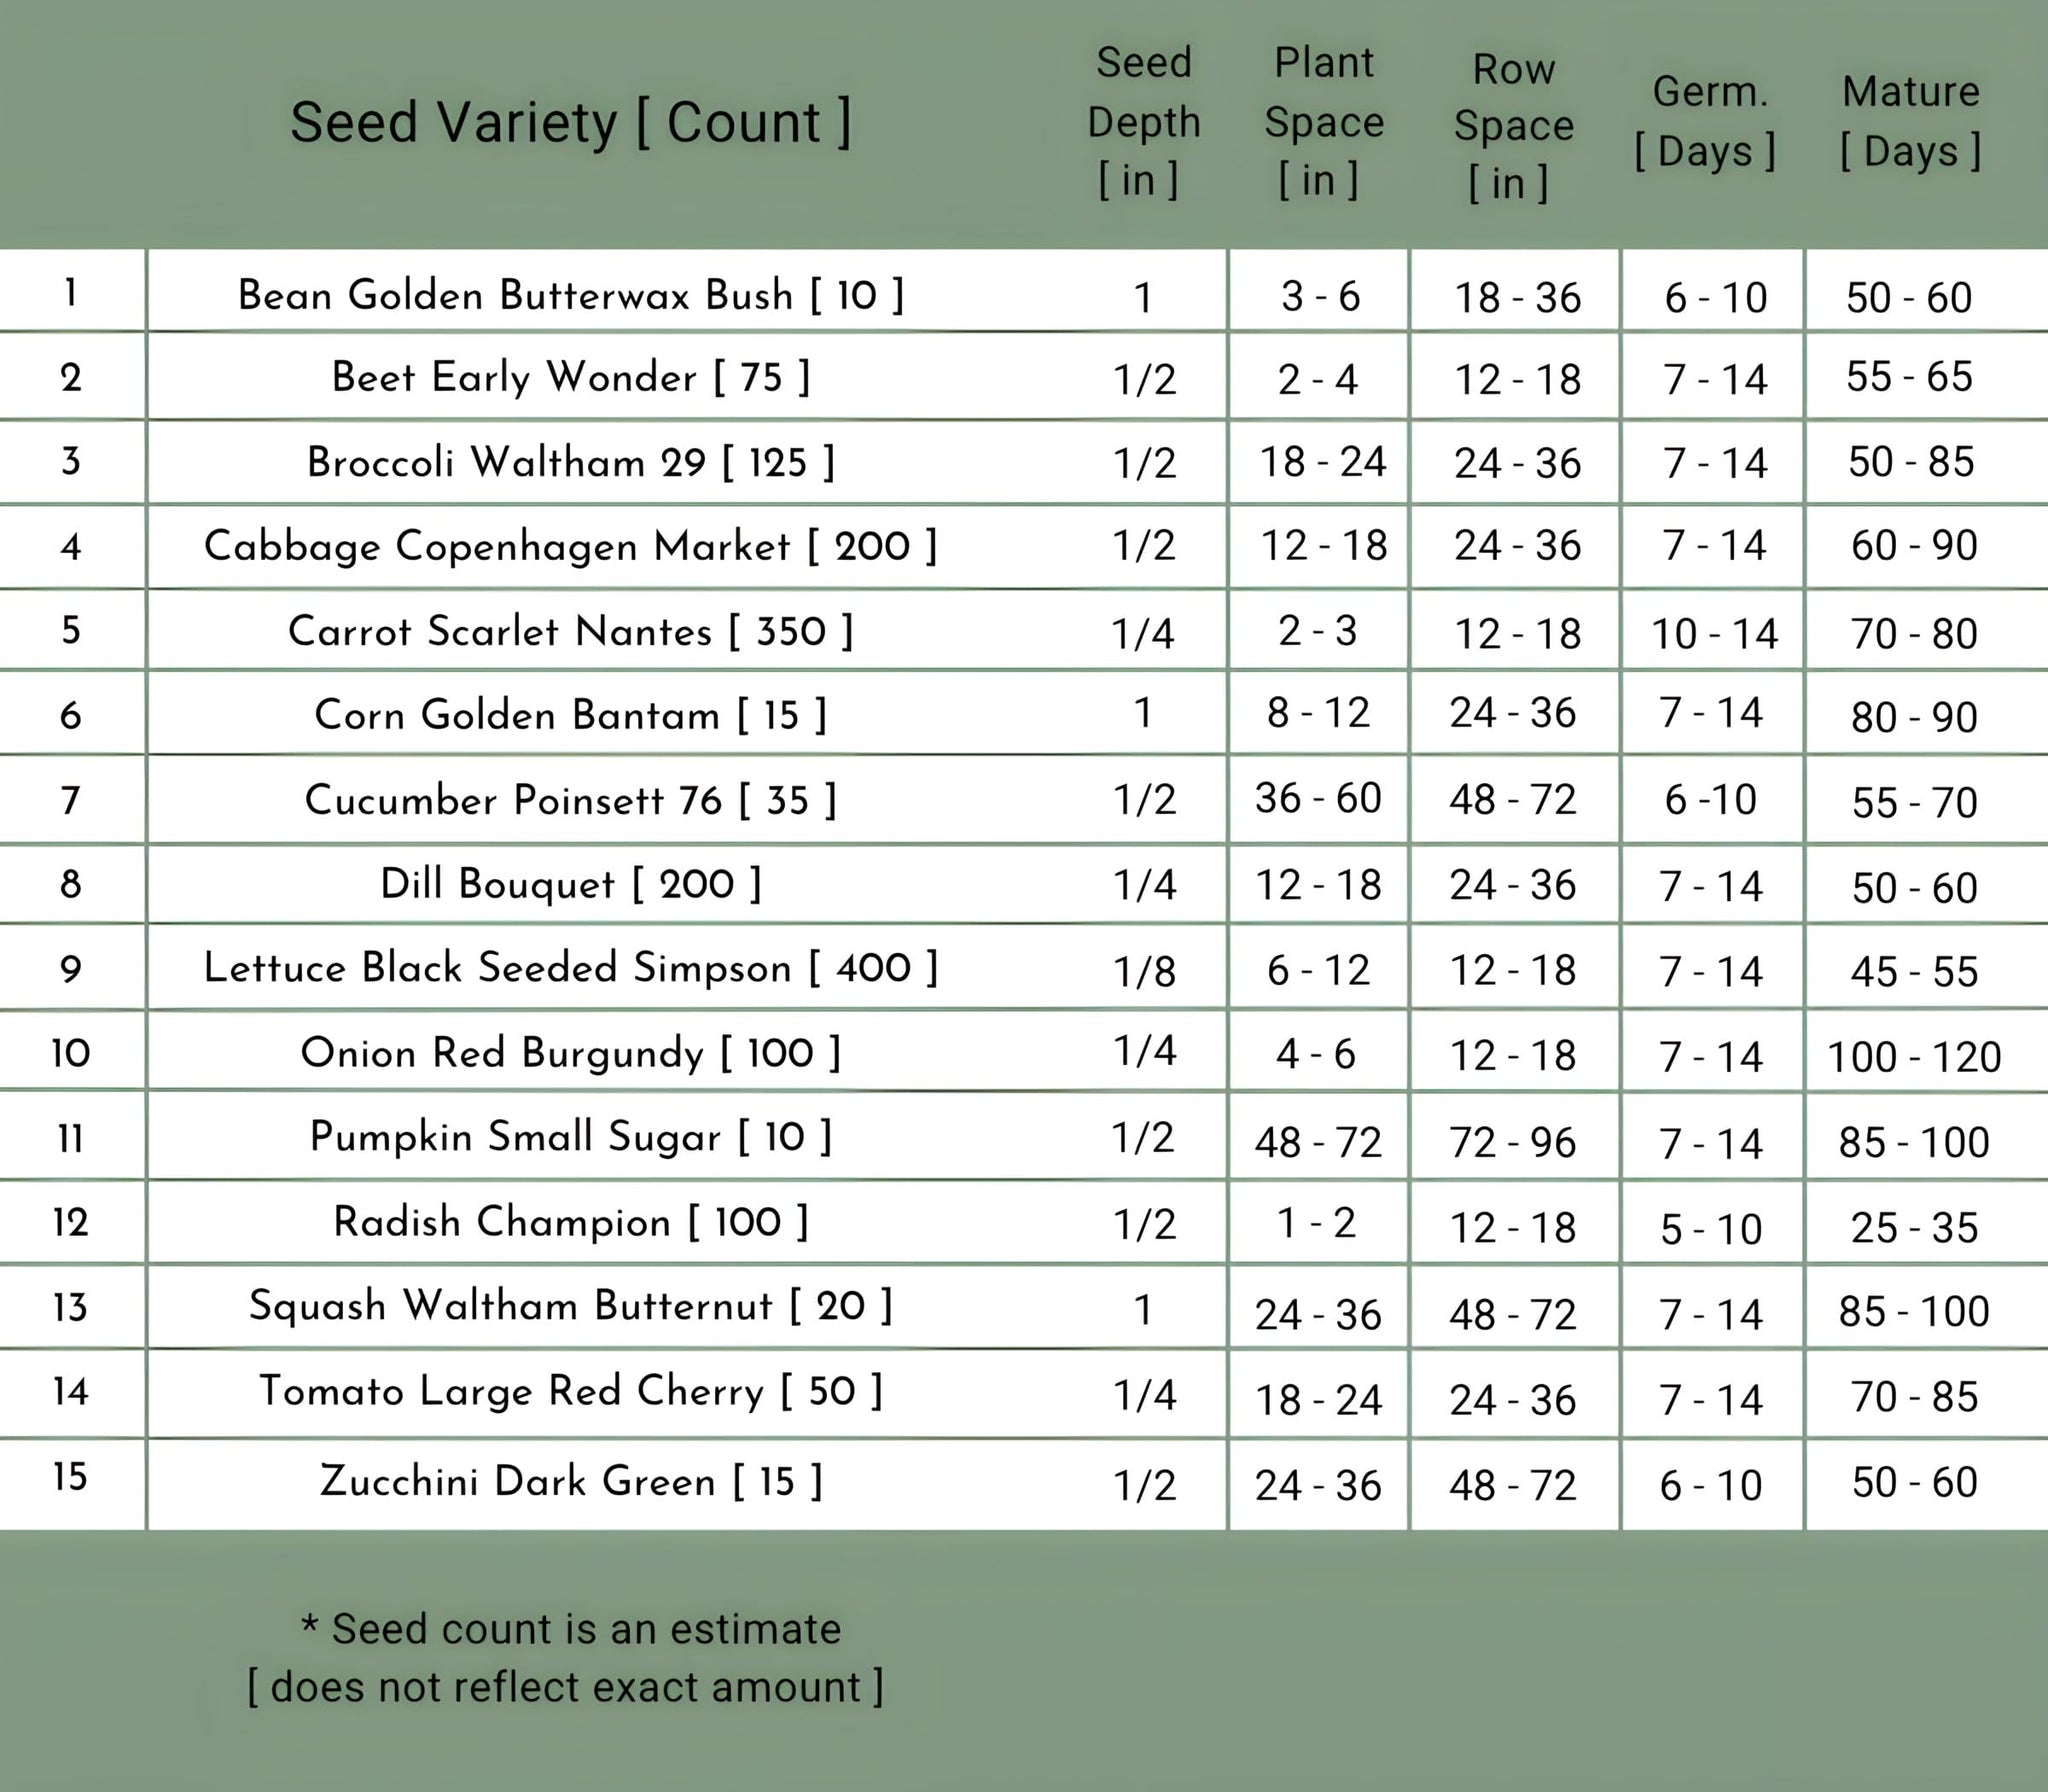Select the Radish Champion maturity value 25 - 35

coord(1914,1228)
